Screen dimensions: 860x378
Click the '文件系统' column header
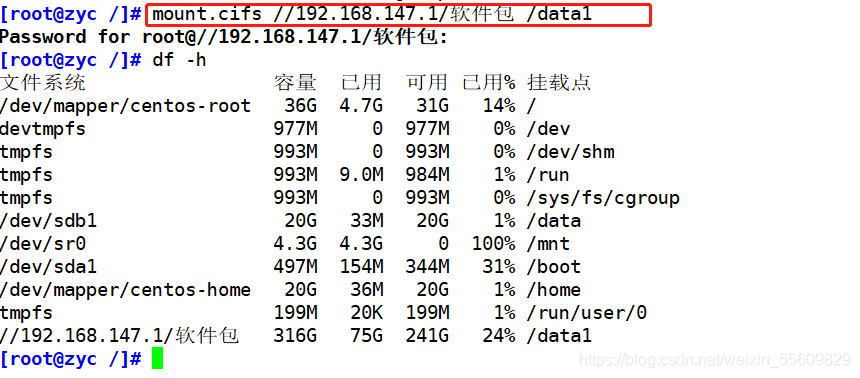[x=43, y=83]
